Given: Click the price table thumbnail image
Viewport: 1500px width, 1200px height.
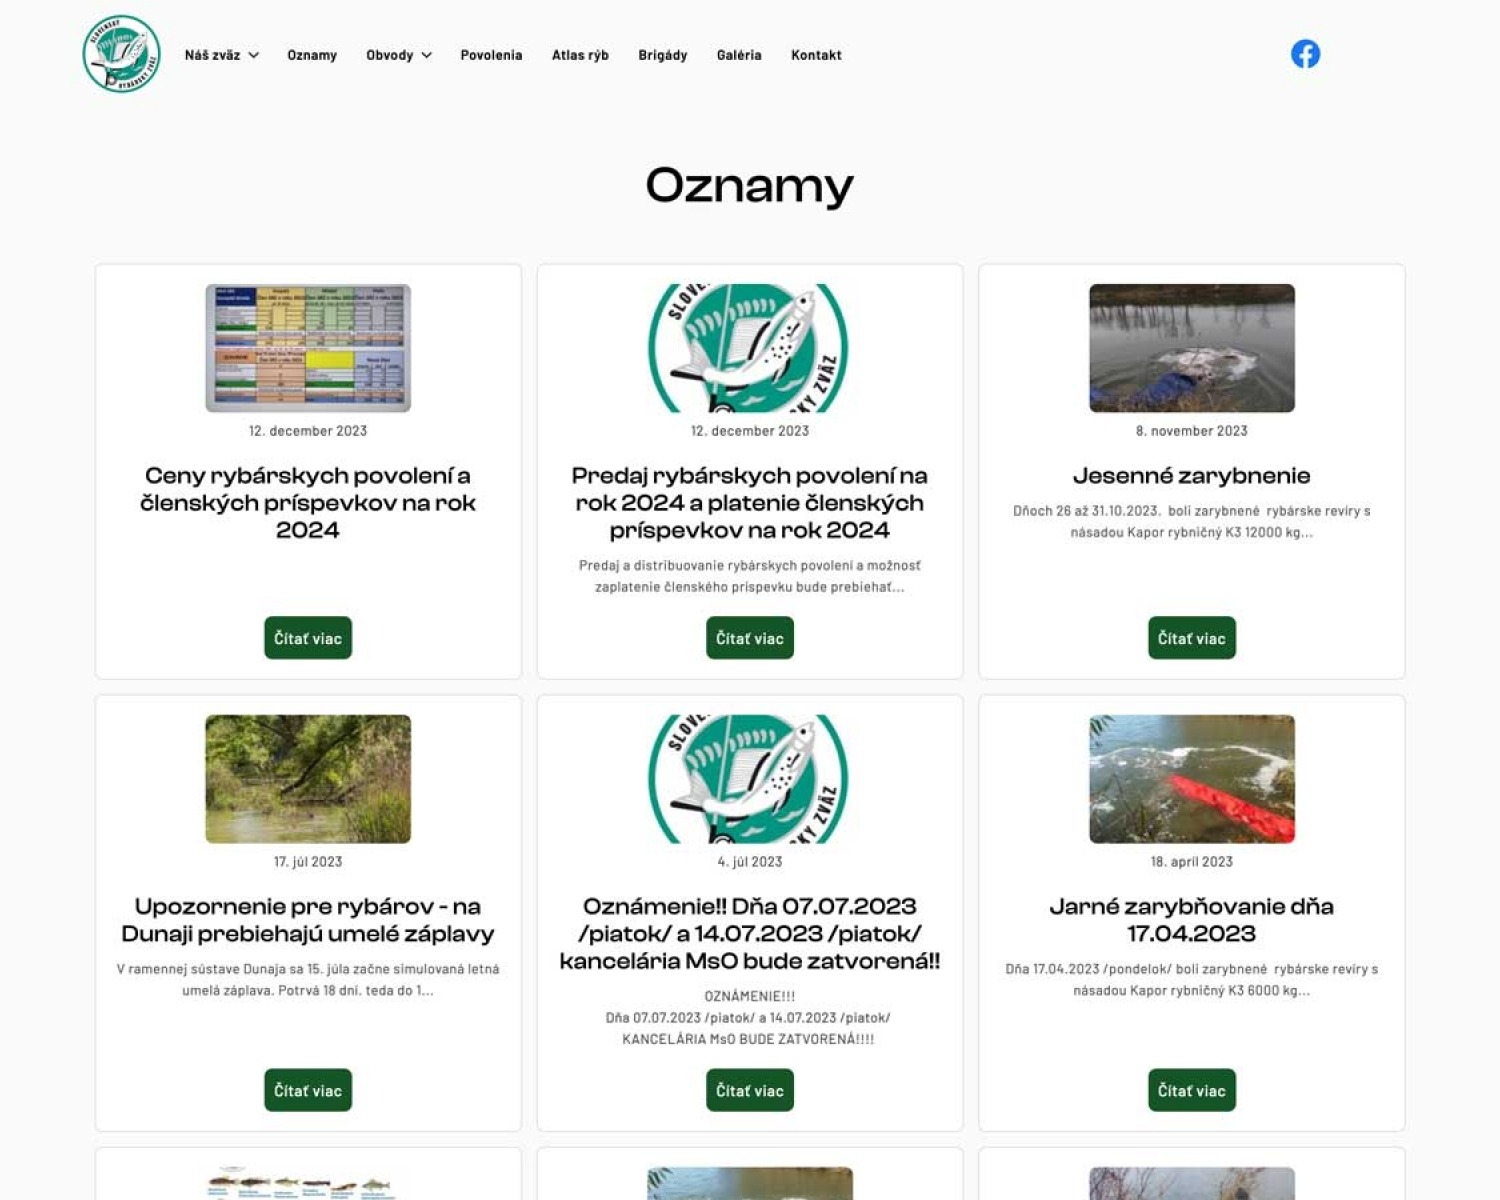Looking at the screenshot, I should coord(308,348).
